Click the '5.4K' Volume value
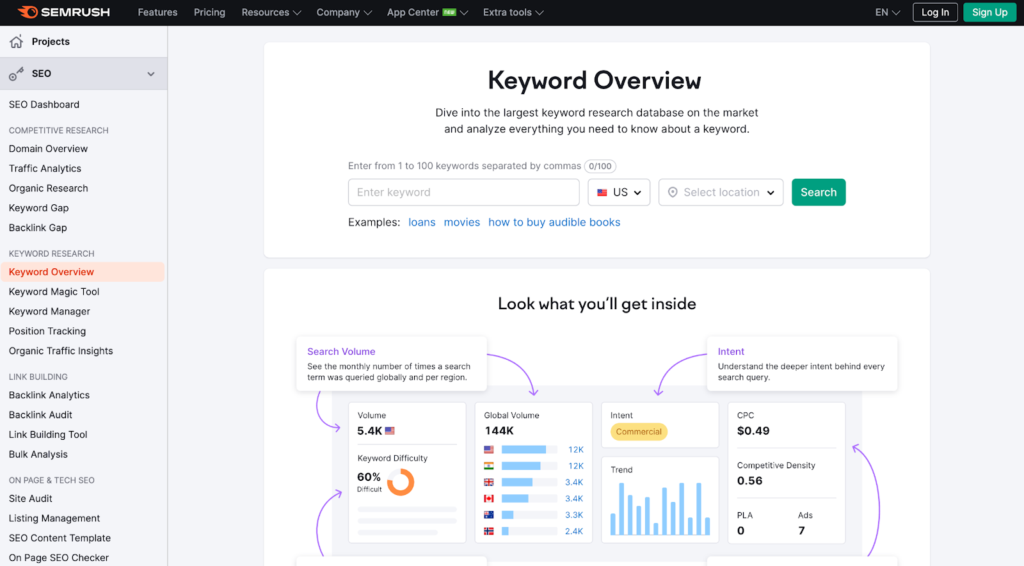 (370, 431)
